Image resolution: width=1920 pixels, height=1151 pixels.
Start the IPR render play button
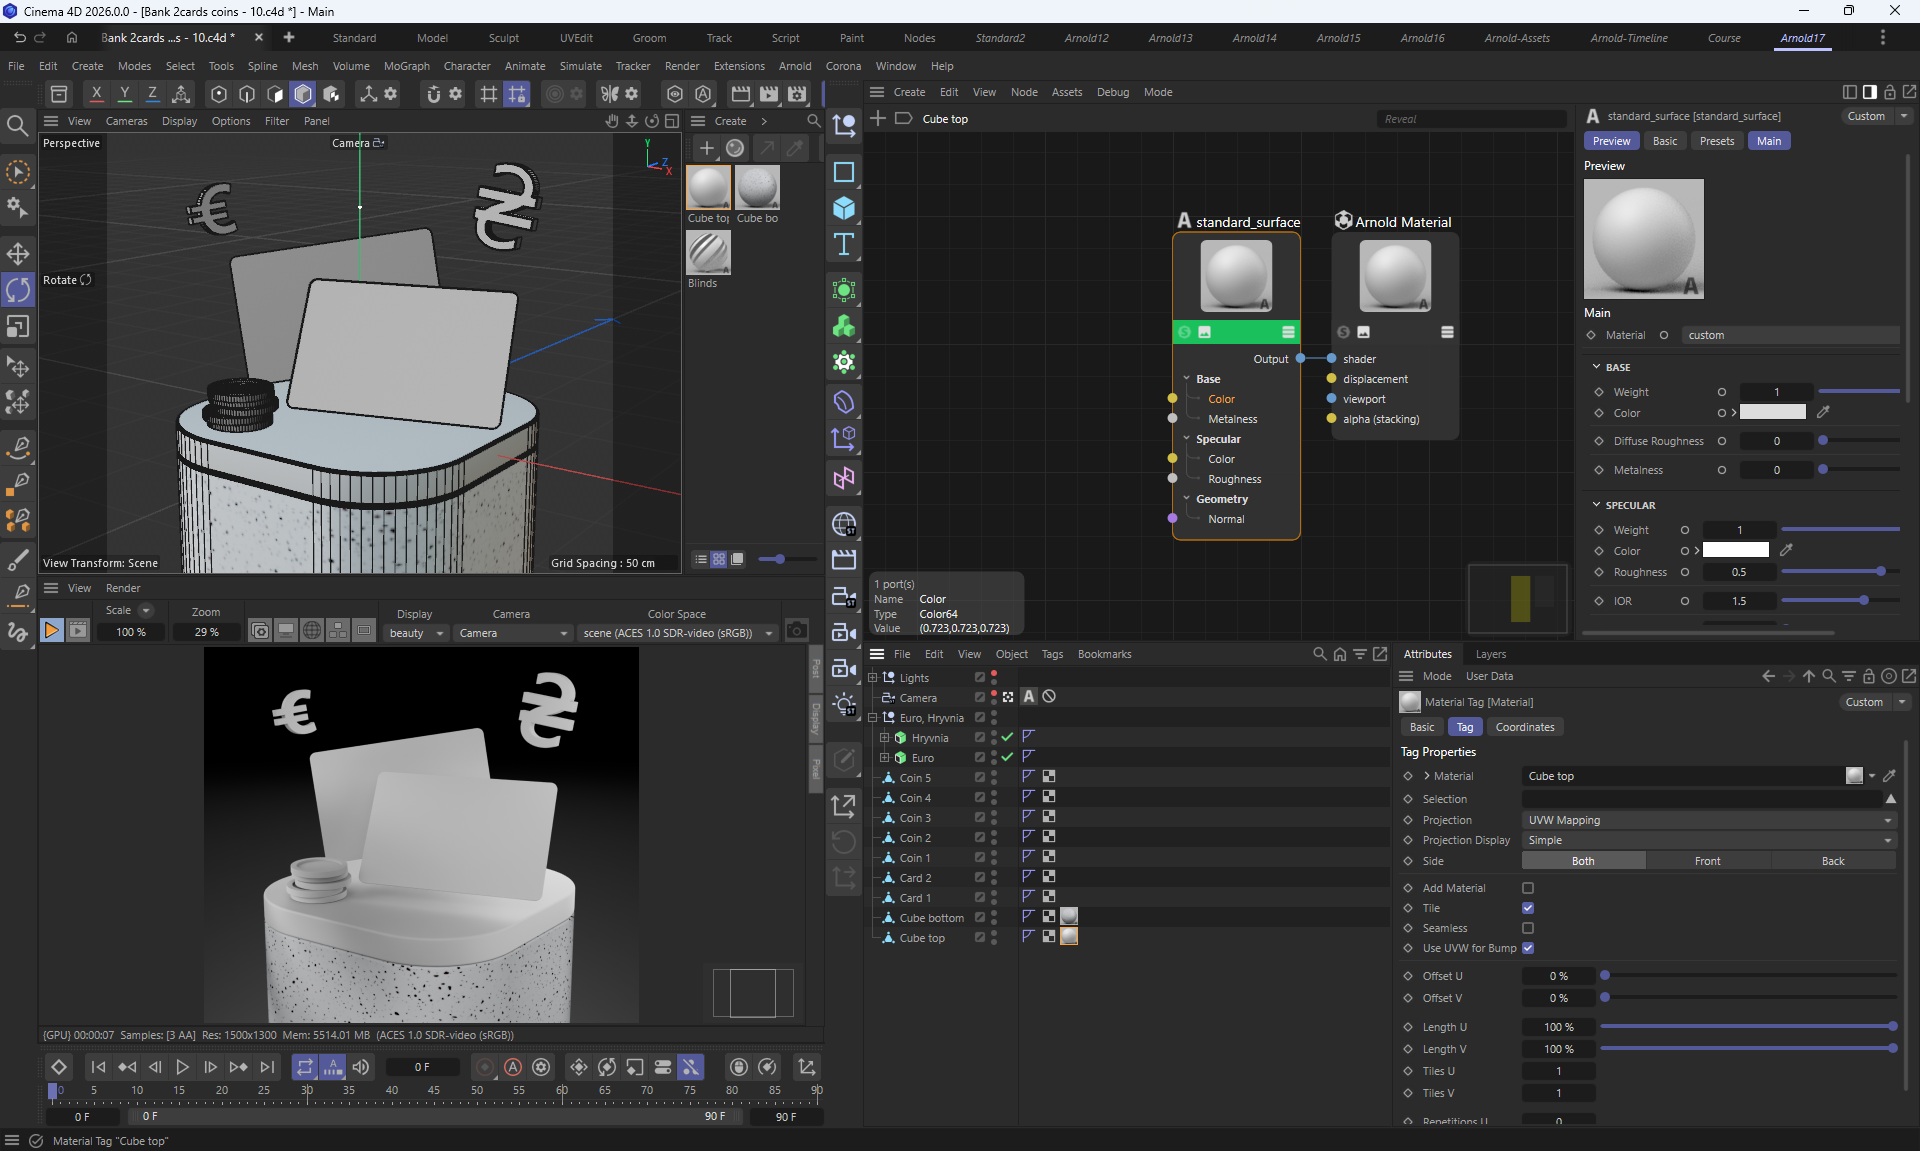[51, 631]
